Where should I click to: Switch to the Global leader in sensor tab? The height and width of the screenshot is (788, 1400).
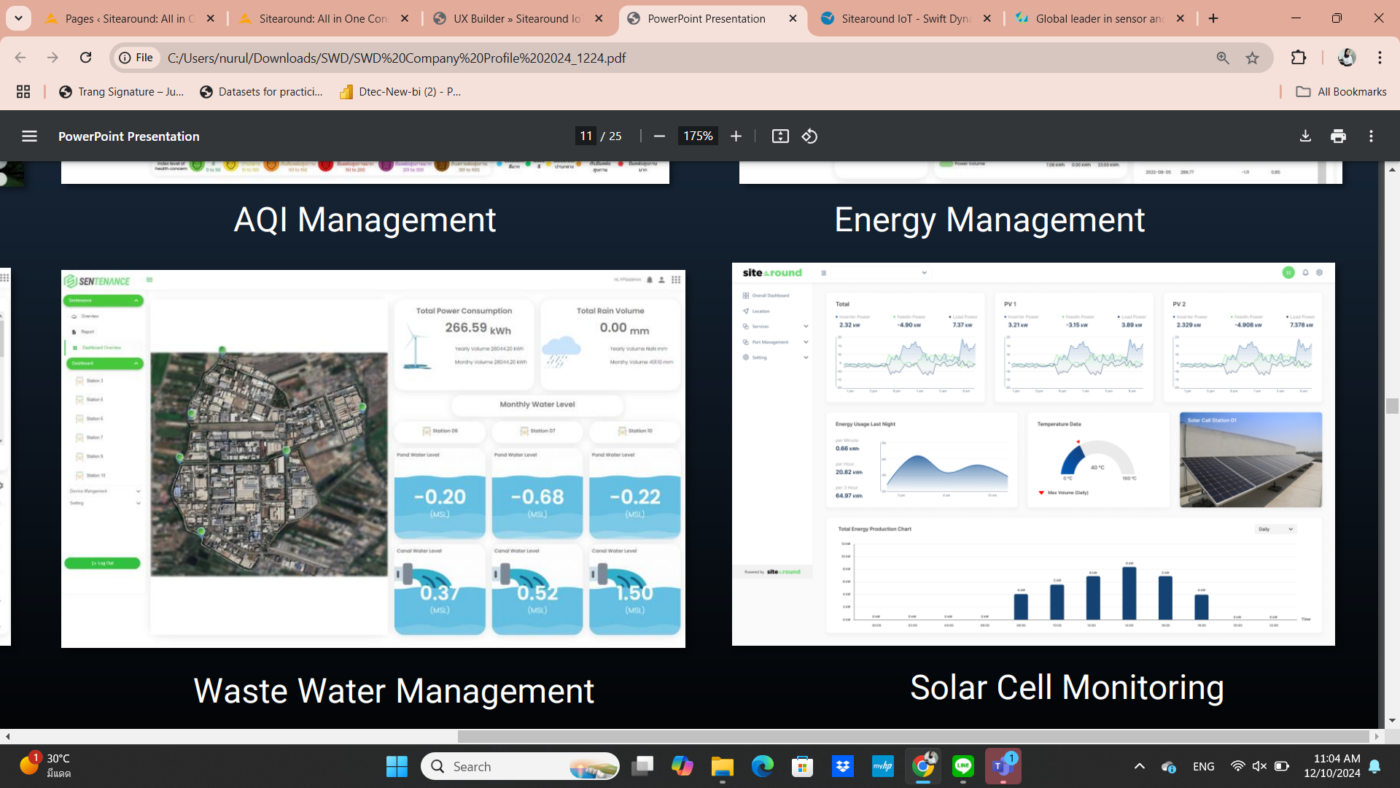[1090, 17]
